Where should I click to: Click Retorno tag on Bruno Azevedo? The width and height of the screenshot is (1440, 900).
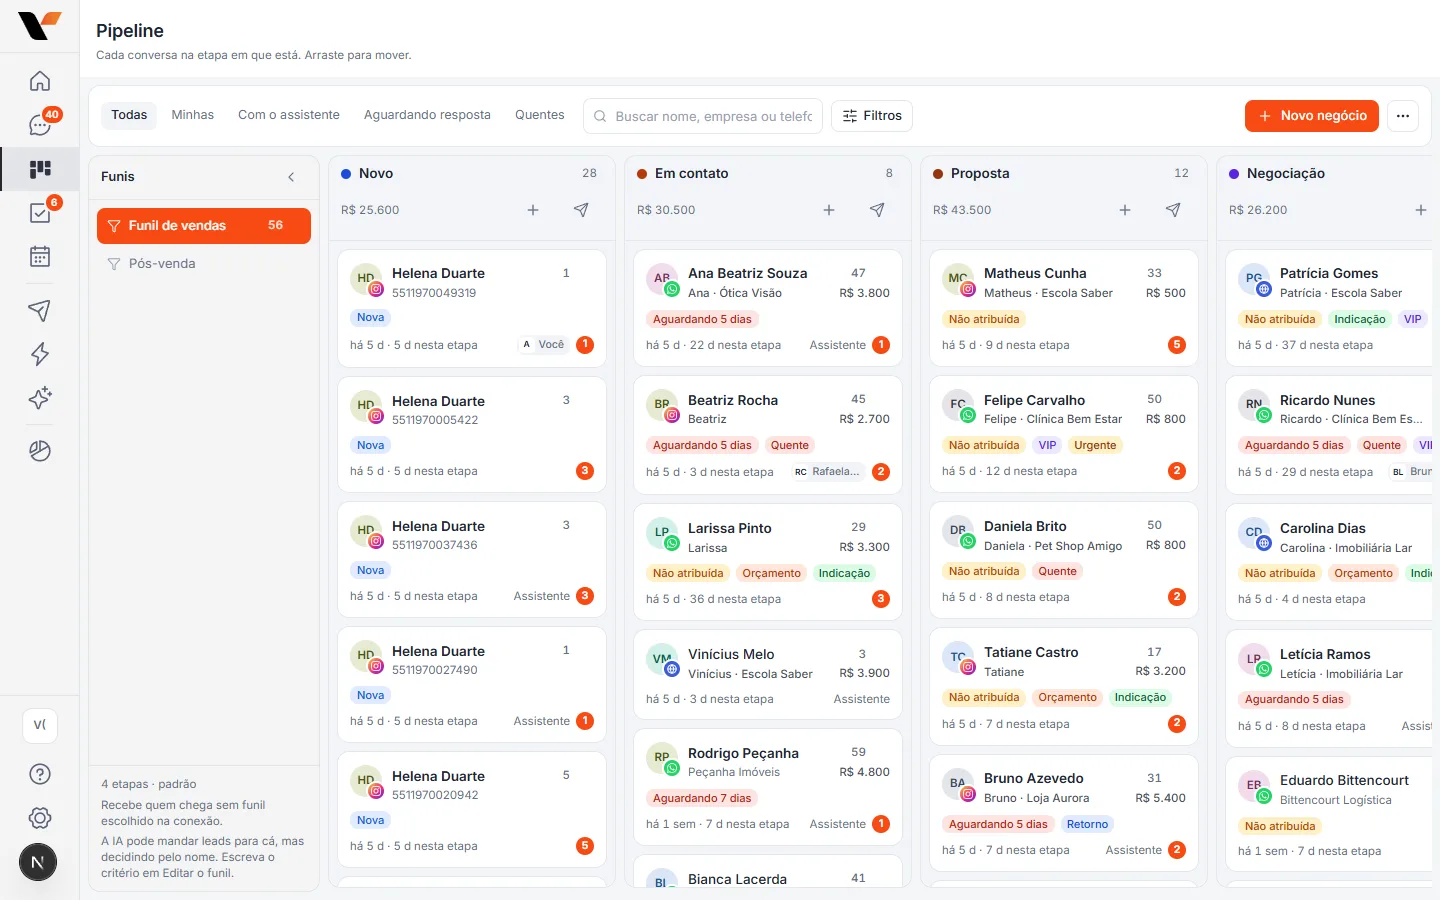pos(1087,824)
